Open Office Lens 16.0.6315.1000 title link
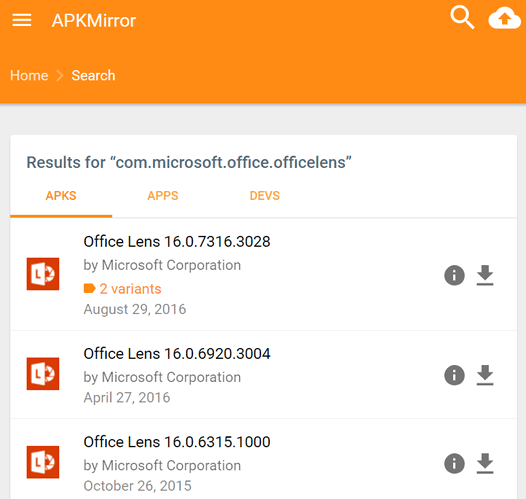This screenshot has width=526, height=499. click(177, 442)
